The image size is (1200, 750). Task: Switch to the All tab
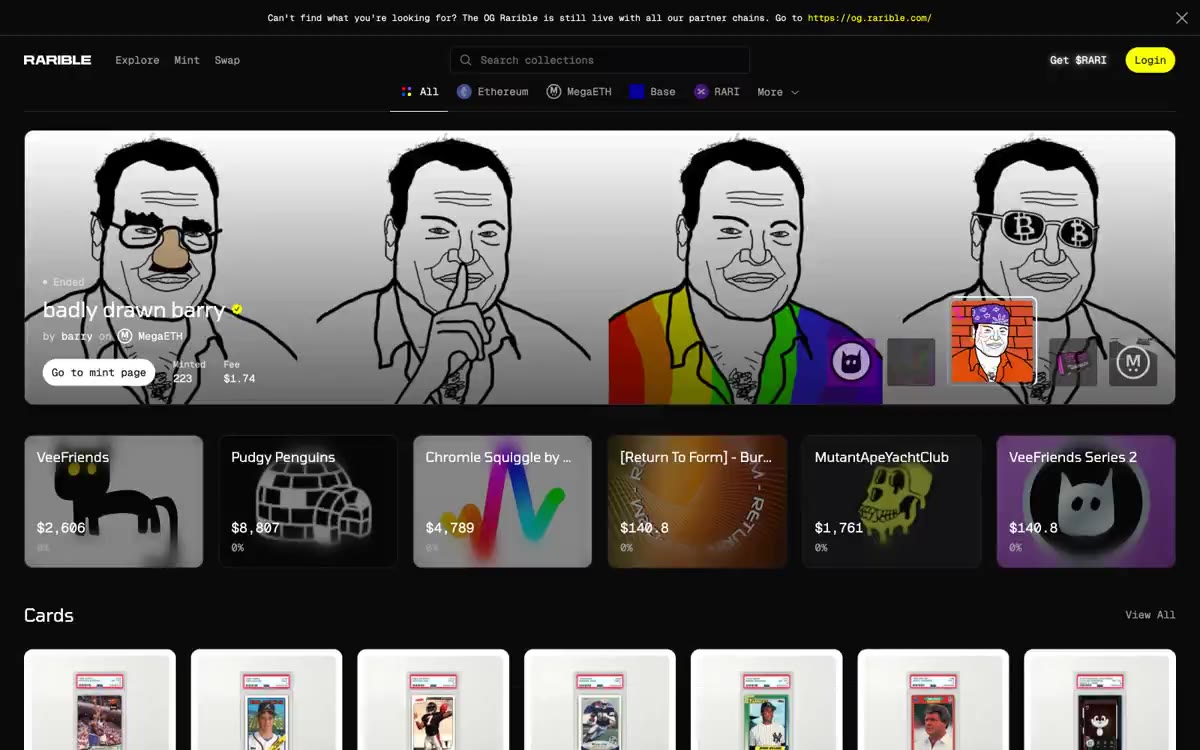point(420,91)
